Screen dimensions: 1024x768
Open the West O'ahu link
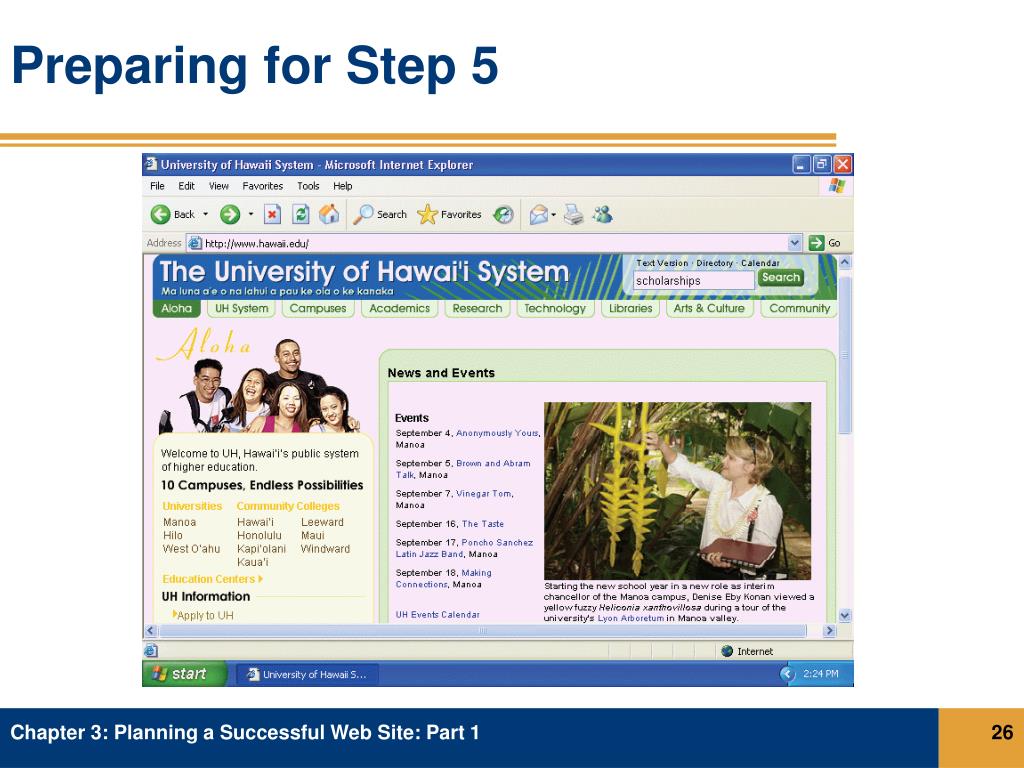191,549
